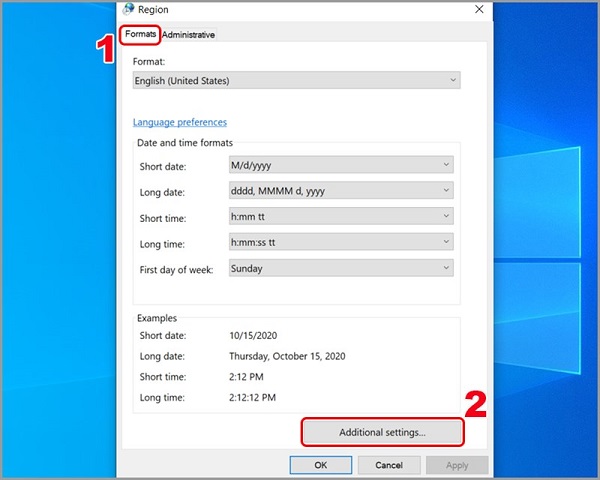
Task: Open the Language preferences link
Action: click(180, 123)
